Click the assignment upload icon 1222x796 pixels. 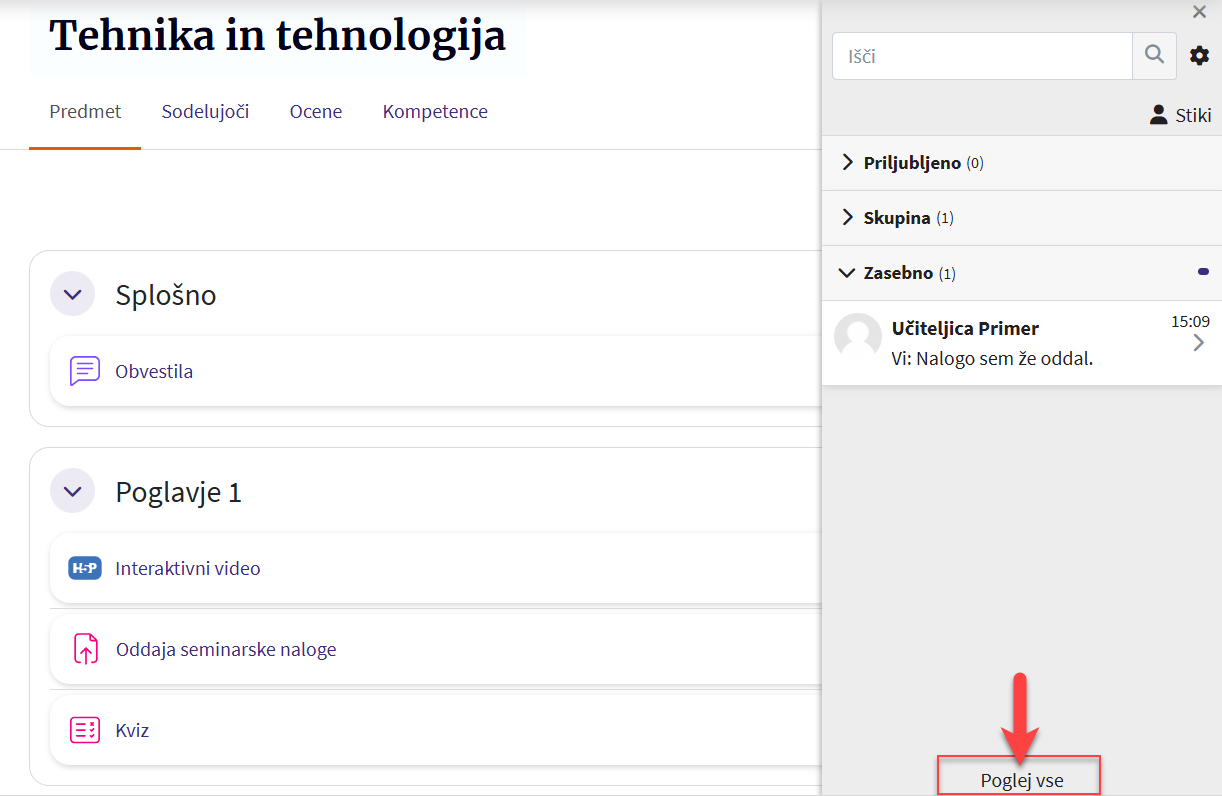(85, 649)
